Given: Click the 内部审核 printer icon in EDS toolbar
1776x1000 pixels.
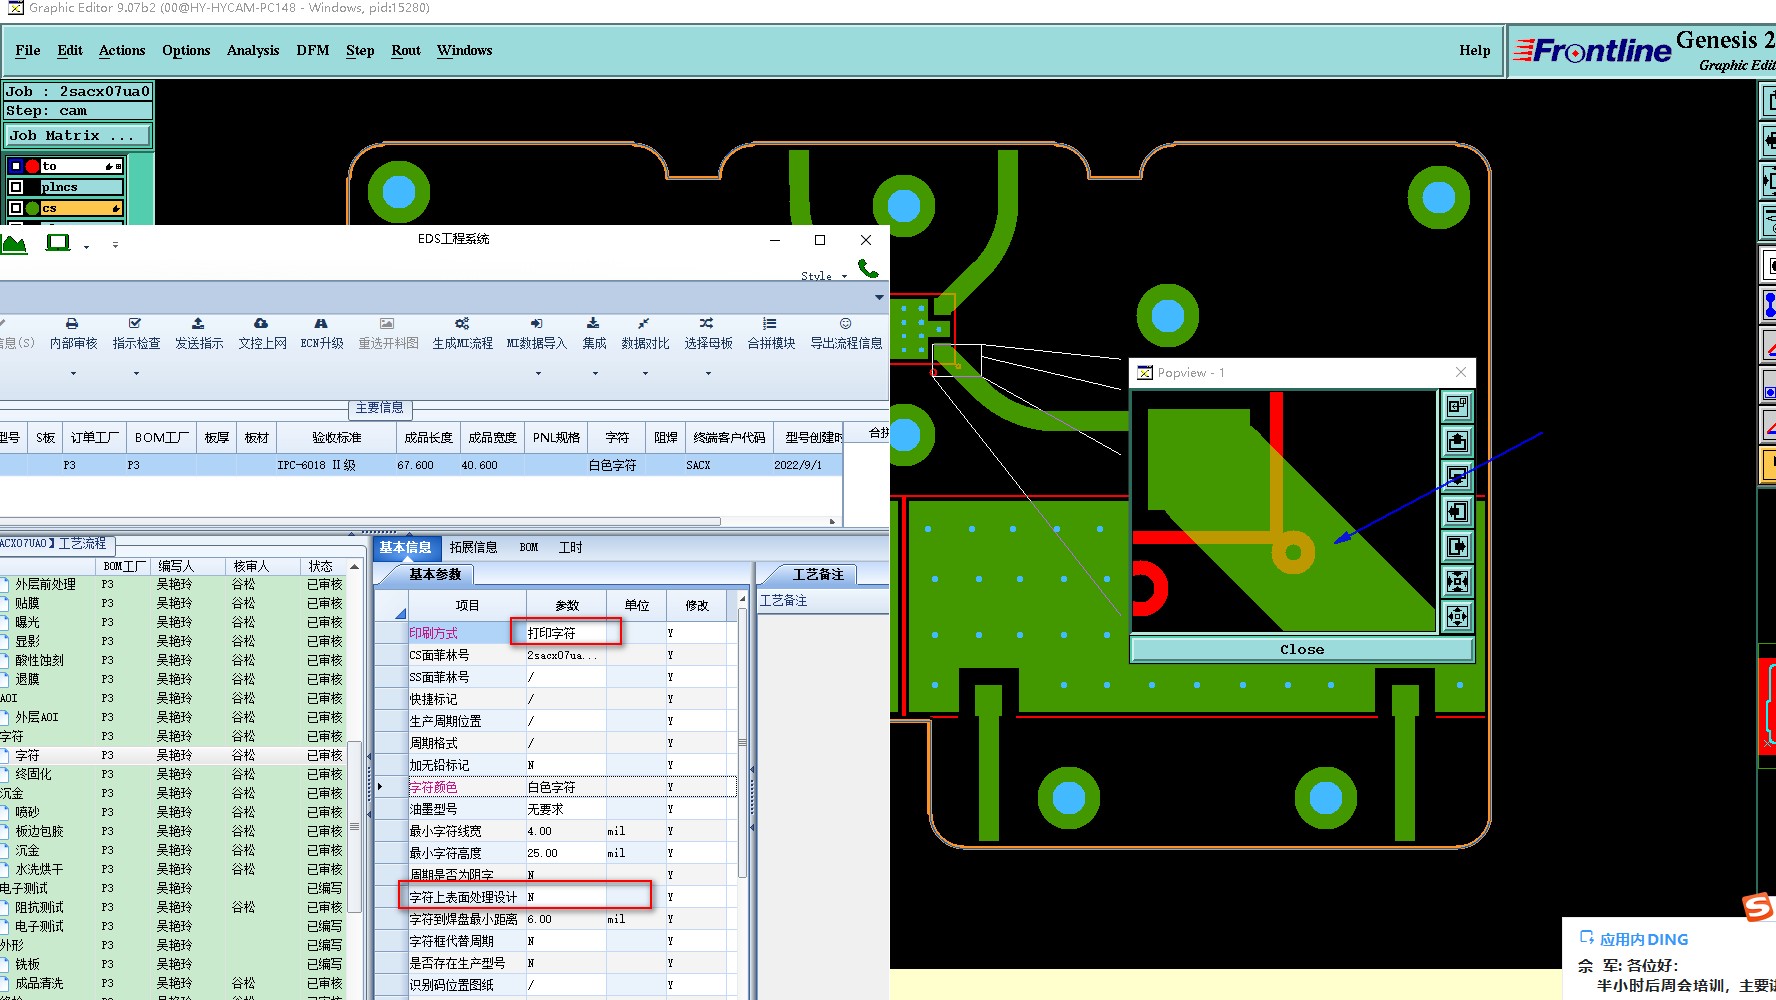Looking at the screenshot, I should coord(72,324).
